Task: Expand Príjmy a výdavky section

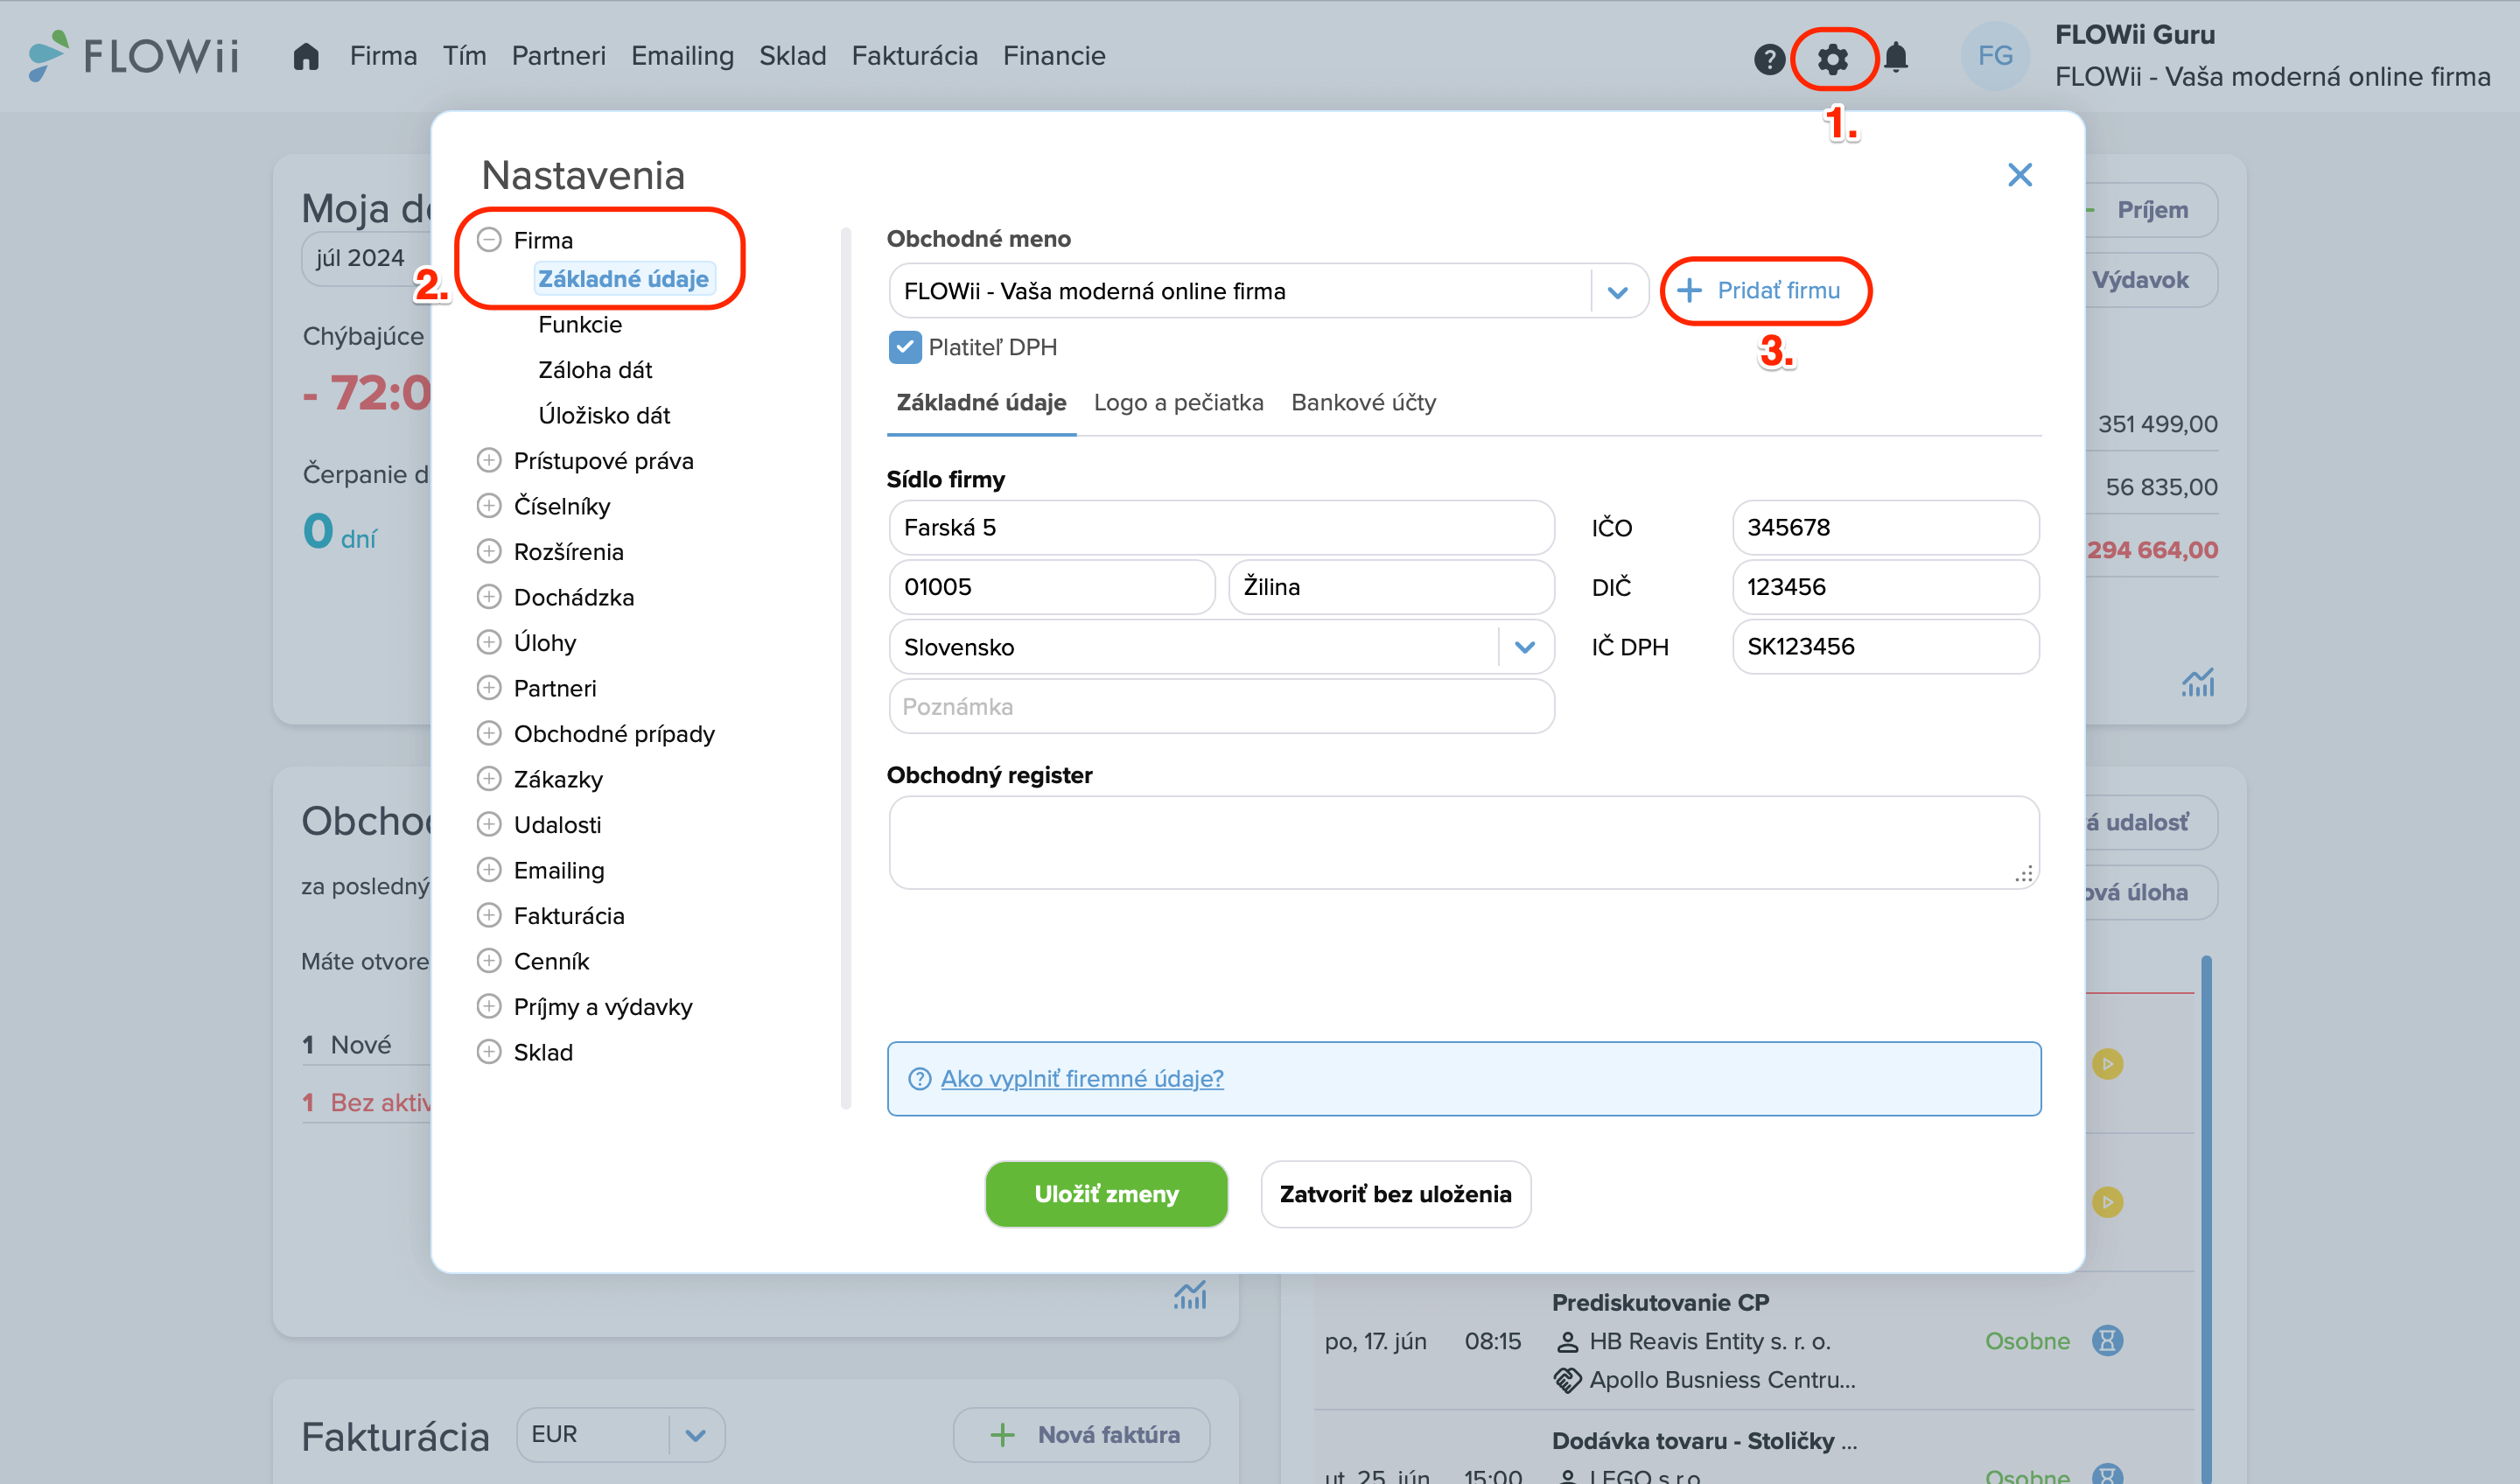Action: click(488, 1006)
